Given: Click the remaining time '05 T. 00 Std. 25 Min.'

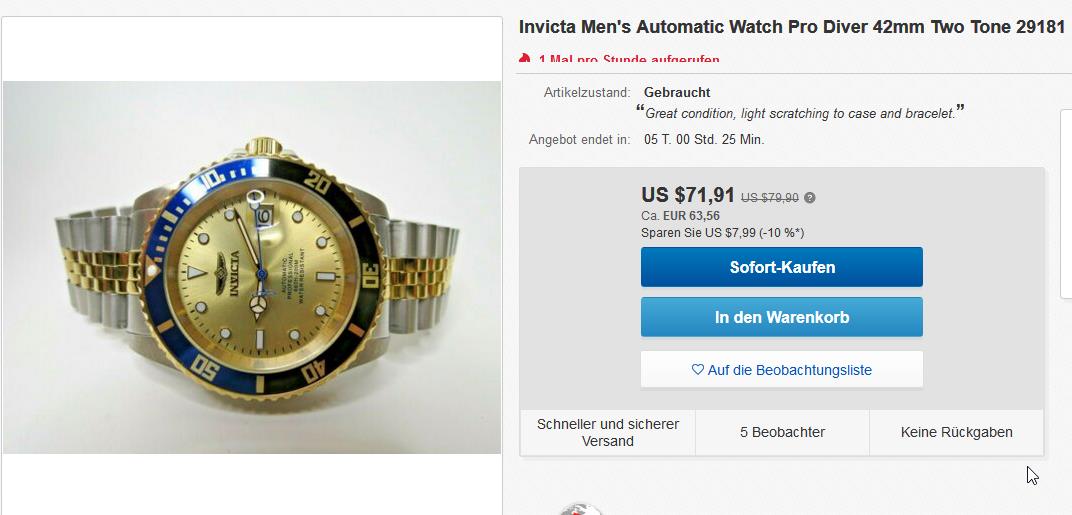Looking at the screenshot, I should (x=704, y=140).
